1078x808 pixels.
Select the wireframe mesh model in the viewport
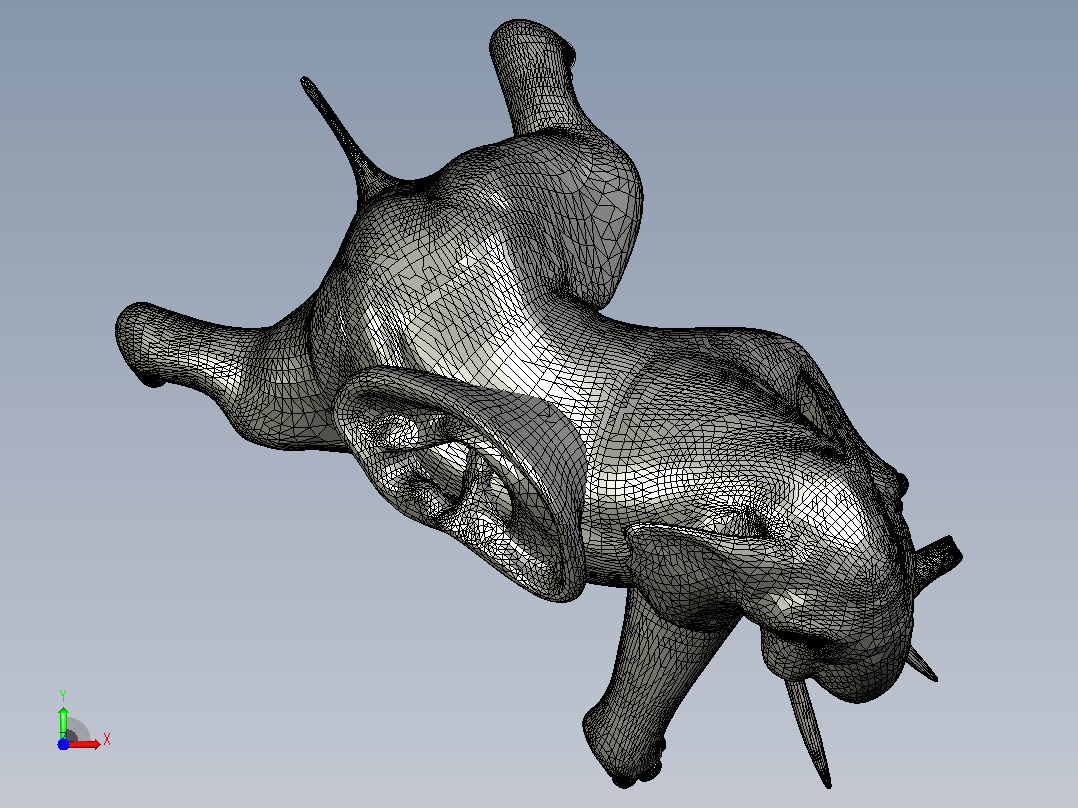click(539, 404)
